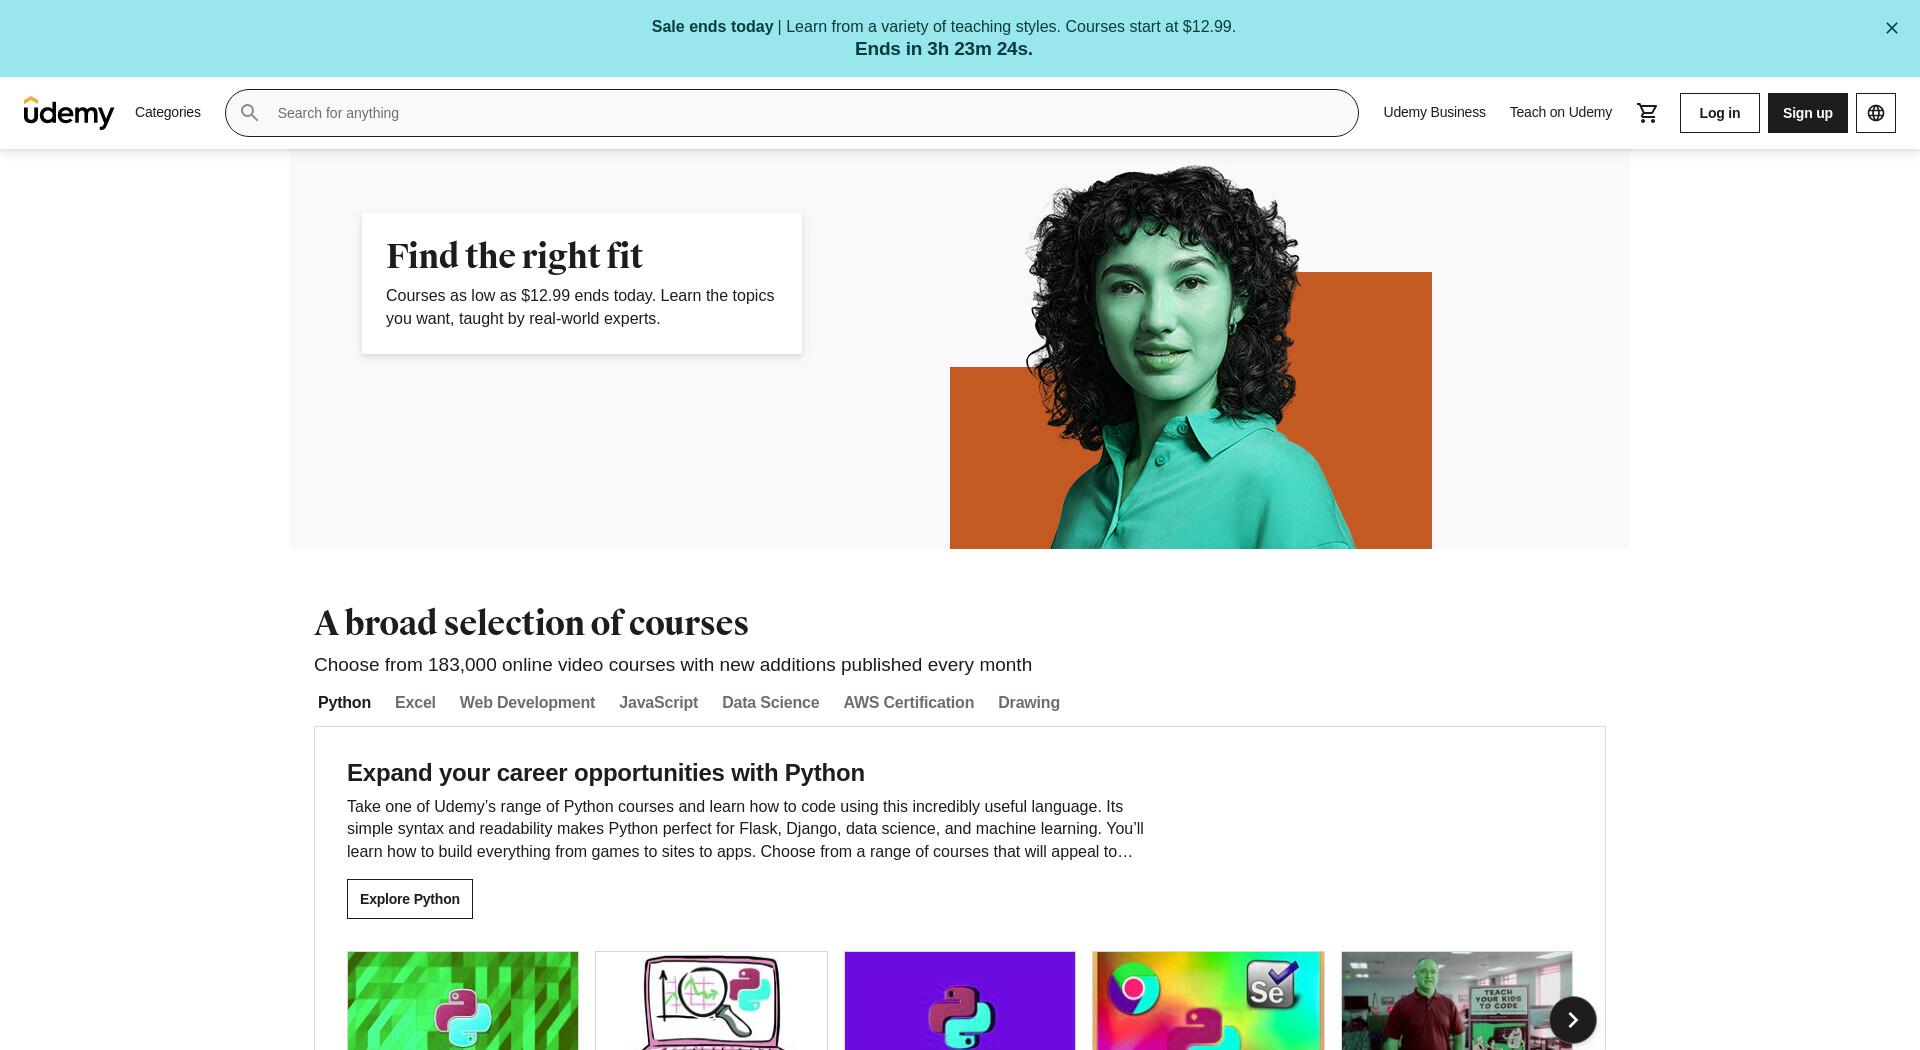Open the Teach on Udemy link

(1560, 112)
